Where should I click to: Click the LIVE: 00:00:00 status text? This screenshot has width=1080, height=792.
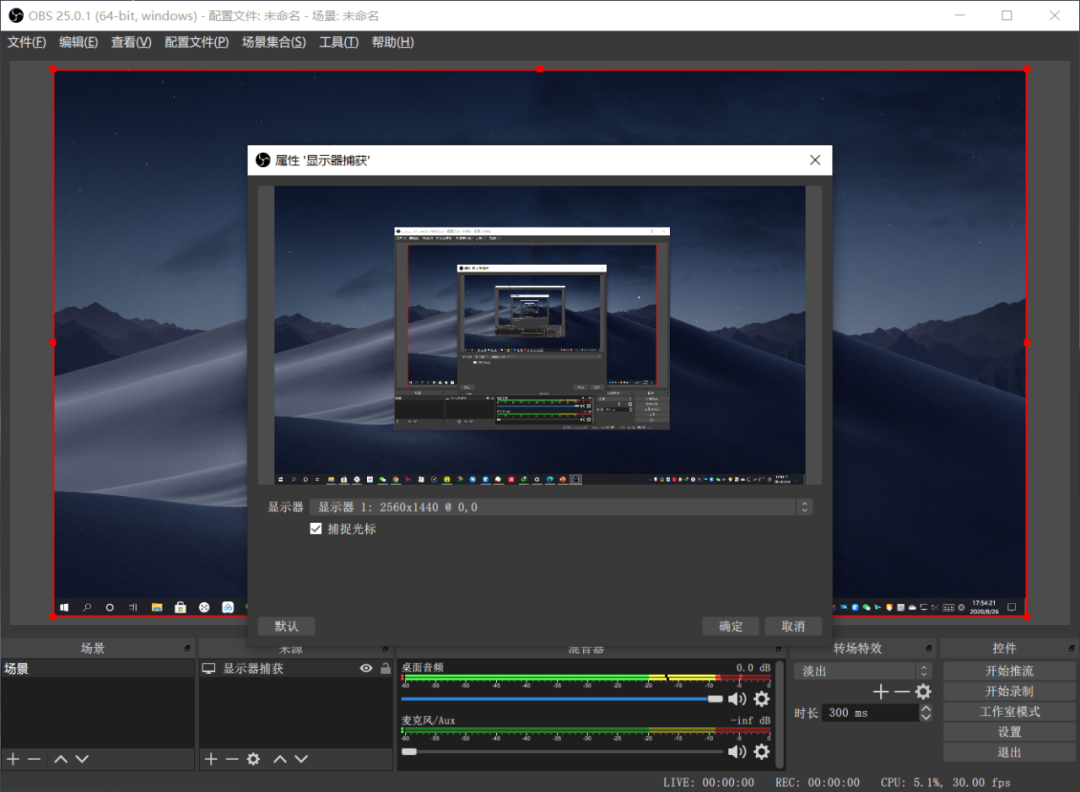(x=708, y=782)
